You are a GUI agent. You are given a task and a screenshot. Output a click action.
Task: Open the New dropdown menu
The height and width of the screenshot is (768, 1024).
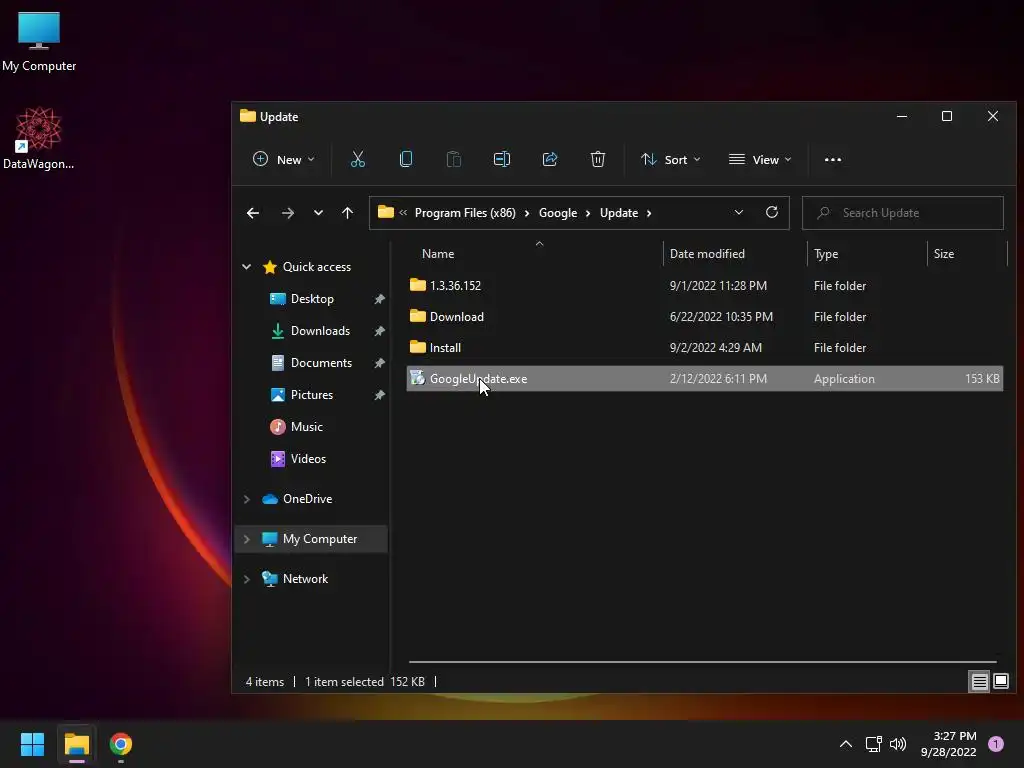point(283,159)
